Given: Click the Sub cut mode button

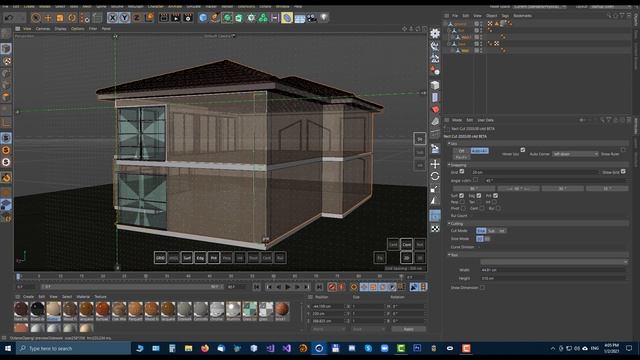Looking at the screenshot, I should pos(491,231).
